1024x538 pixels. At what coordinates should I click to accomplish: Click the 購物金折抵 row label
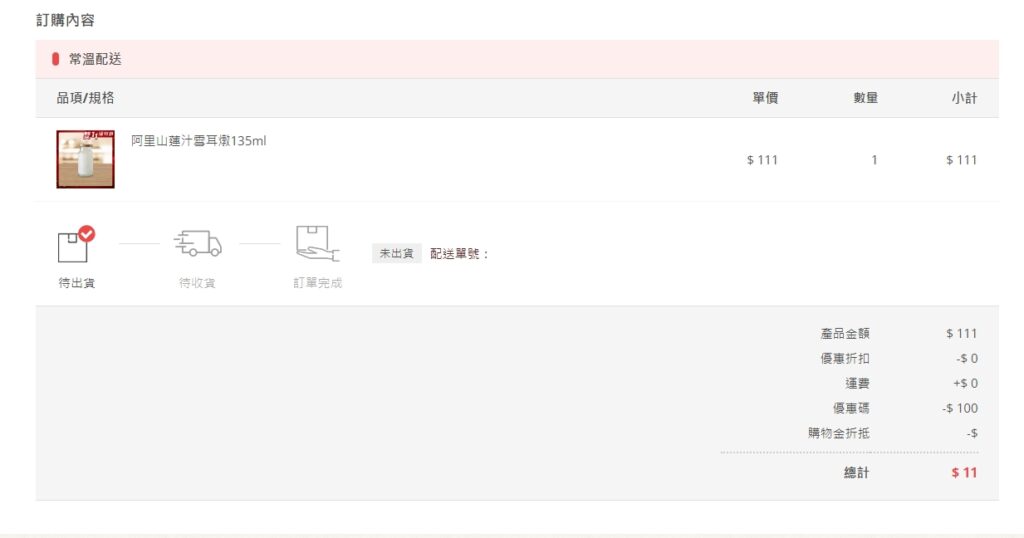tap(839, 433)
